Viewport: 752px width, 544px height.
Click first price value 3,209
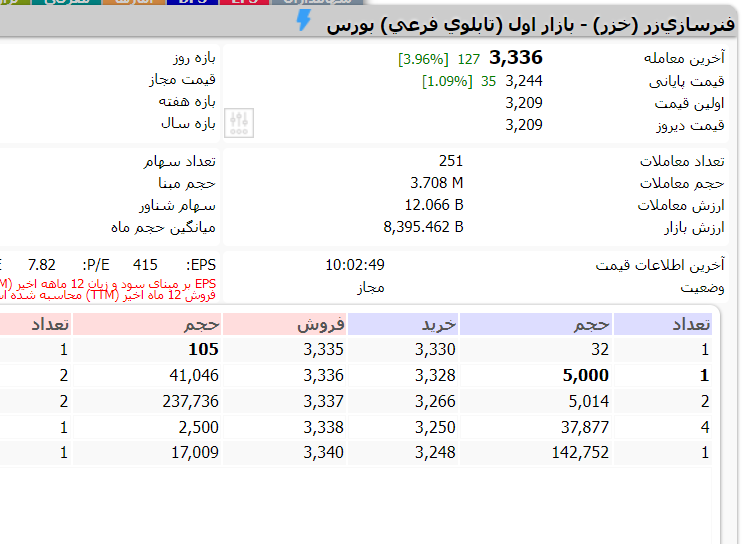coord(524,103)
